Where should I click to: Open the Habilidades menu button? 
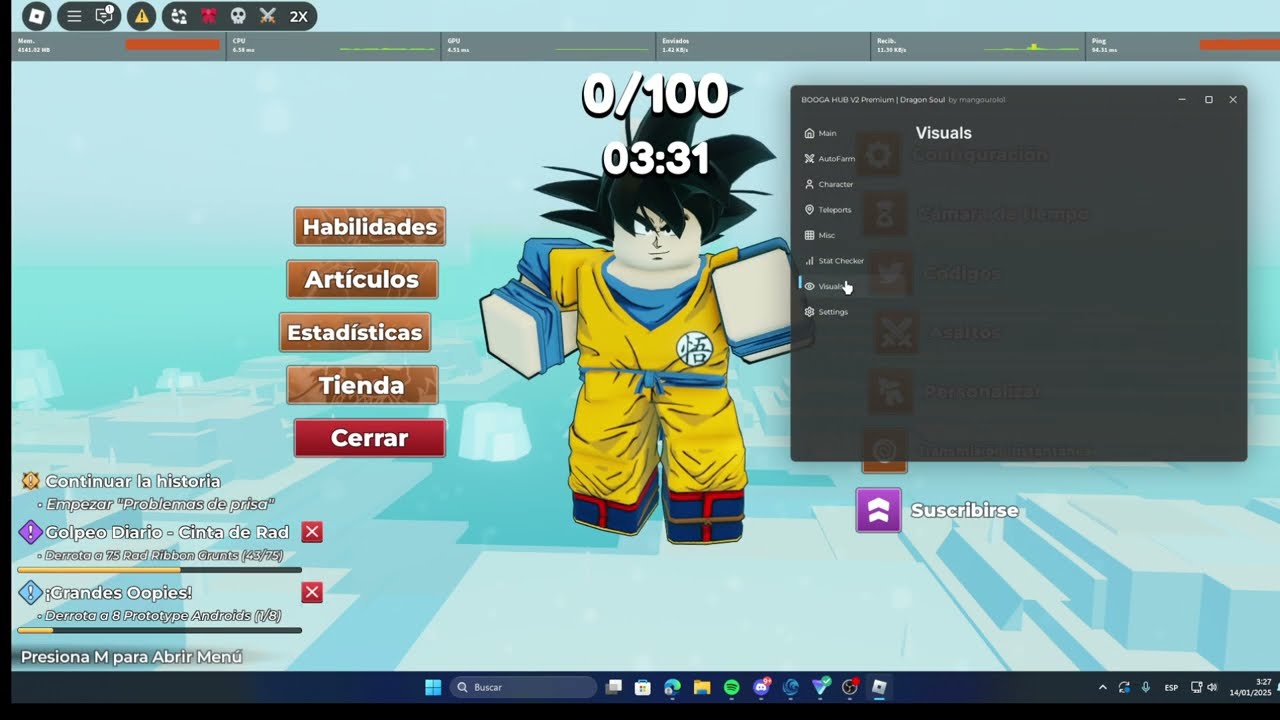click(370, 227)
